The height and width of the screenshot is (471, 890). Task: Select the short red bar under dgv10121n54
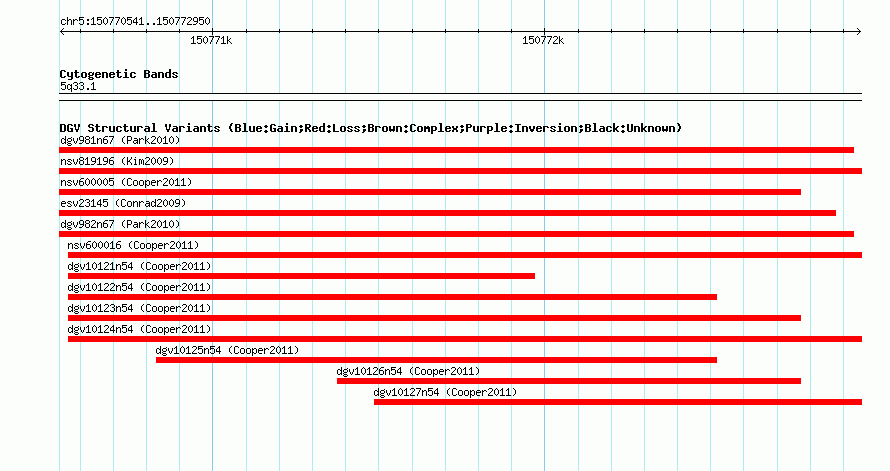click(x=301, y=276)
